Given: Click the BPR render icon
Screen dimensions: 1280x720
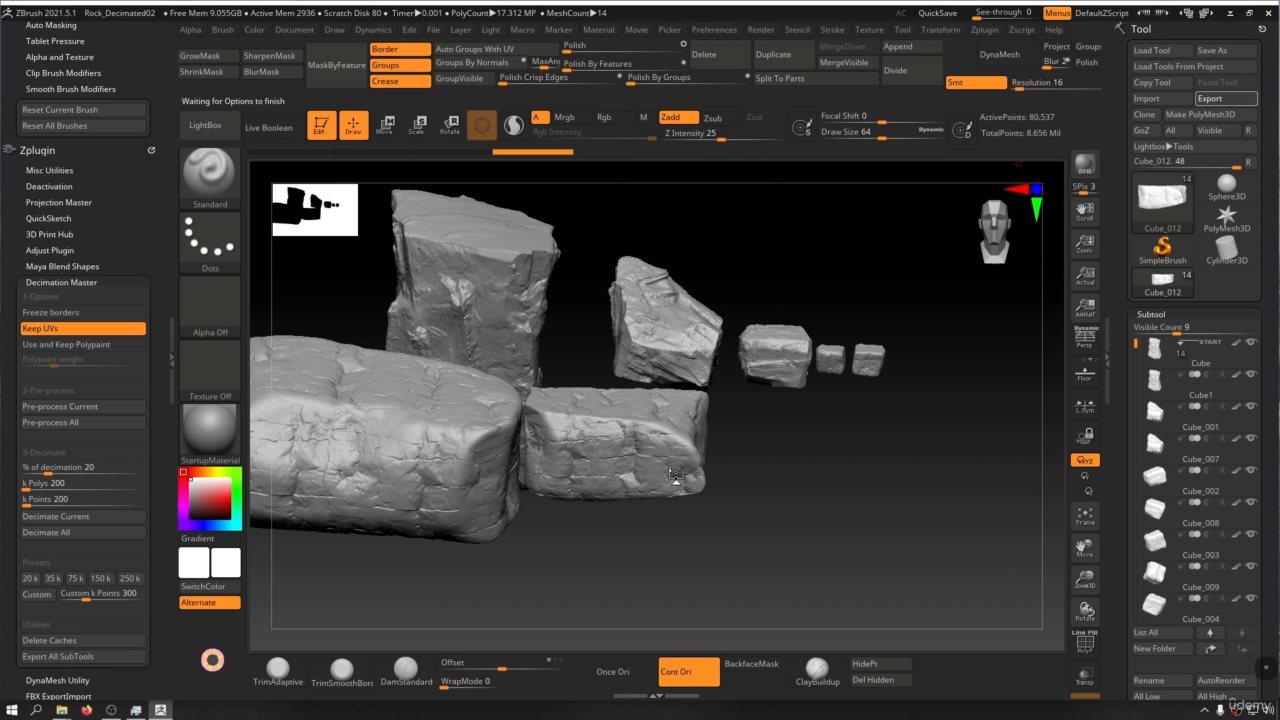Looking at the screenshot, I should [x=1085, y=165].
